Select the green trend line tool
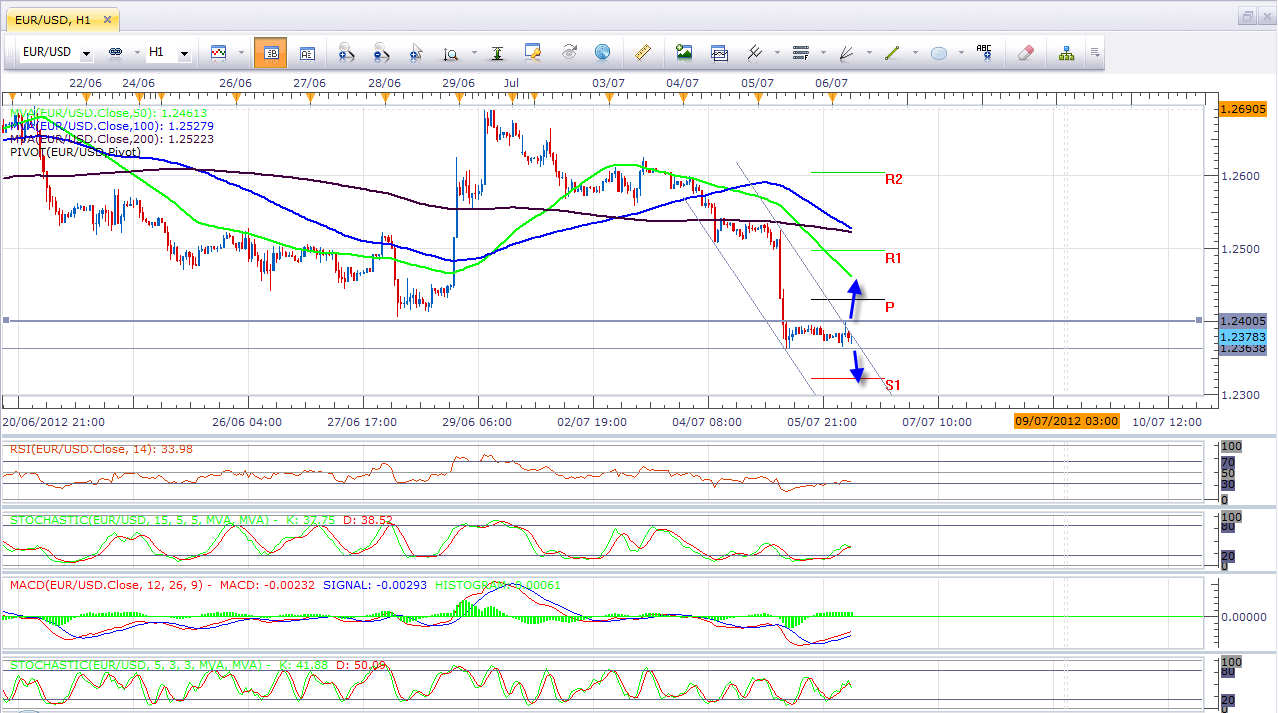The width and height of the screenshot is (1278, 713). [x=892, y=52]
